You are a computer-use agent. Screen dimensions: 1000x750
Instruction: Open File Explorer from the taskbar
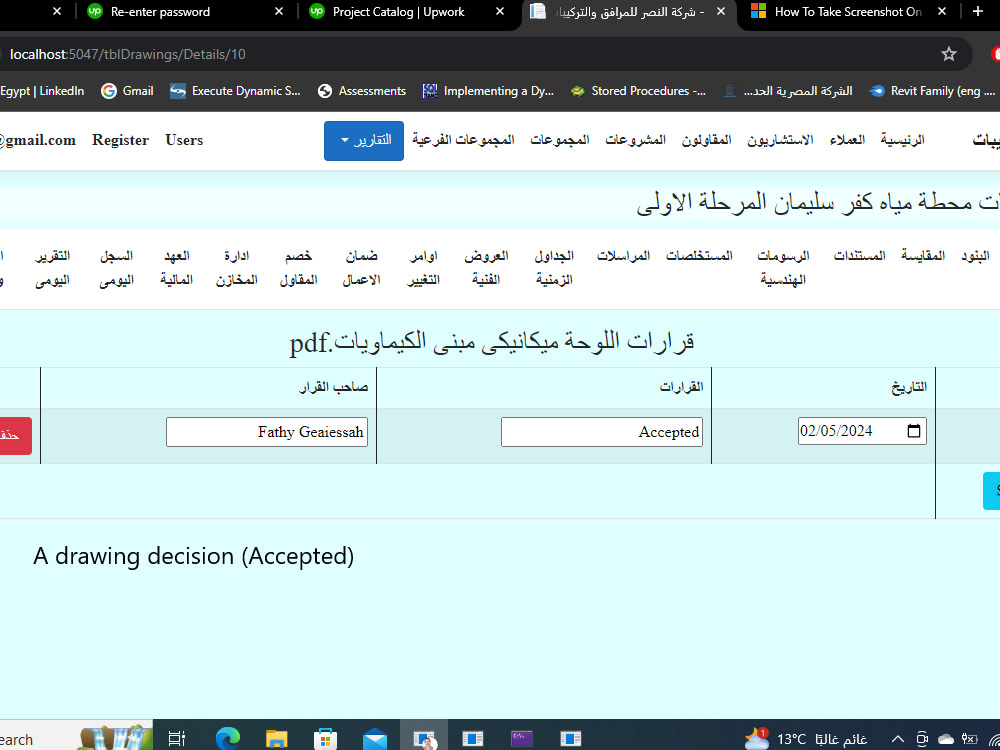pyautogui.click(x=276, y=739)
